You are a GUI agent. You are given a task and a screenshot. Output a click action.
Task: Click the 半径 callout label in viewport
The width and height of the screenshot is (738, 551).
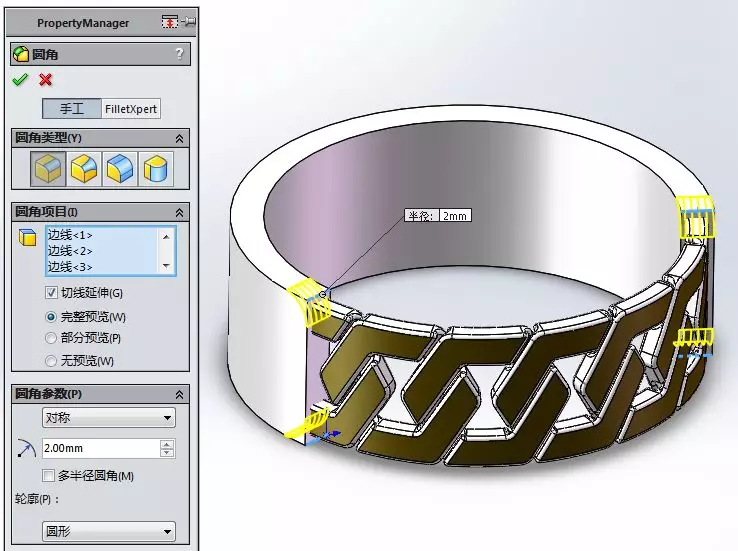click(422, 216)
